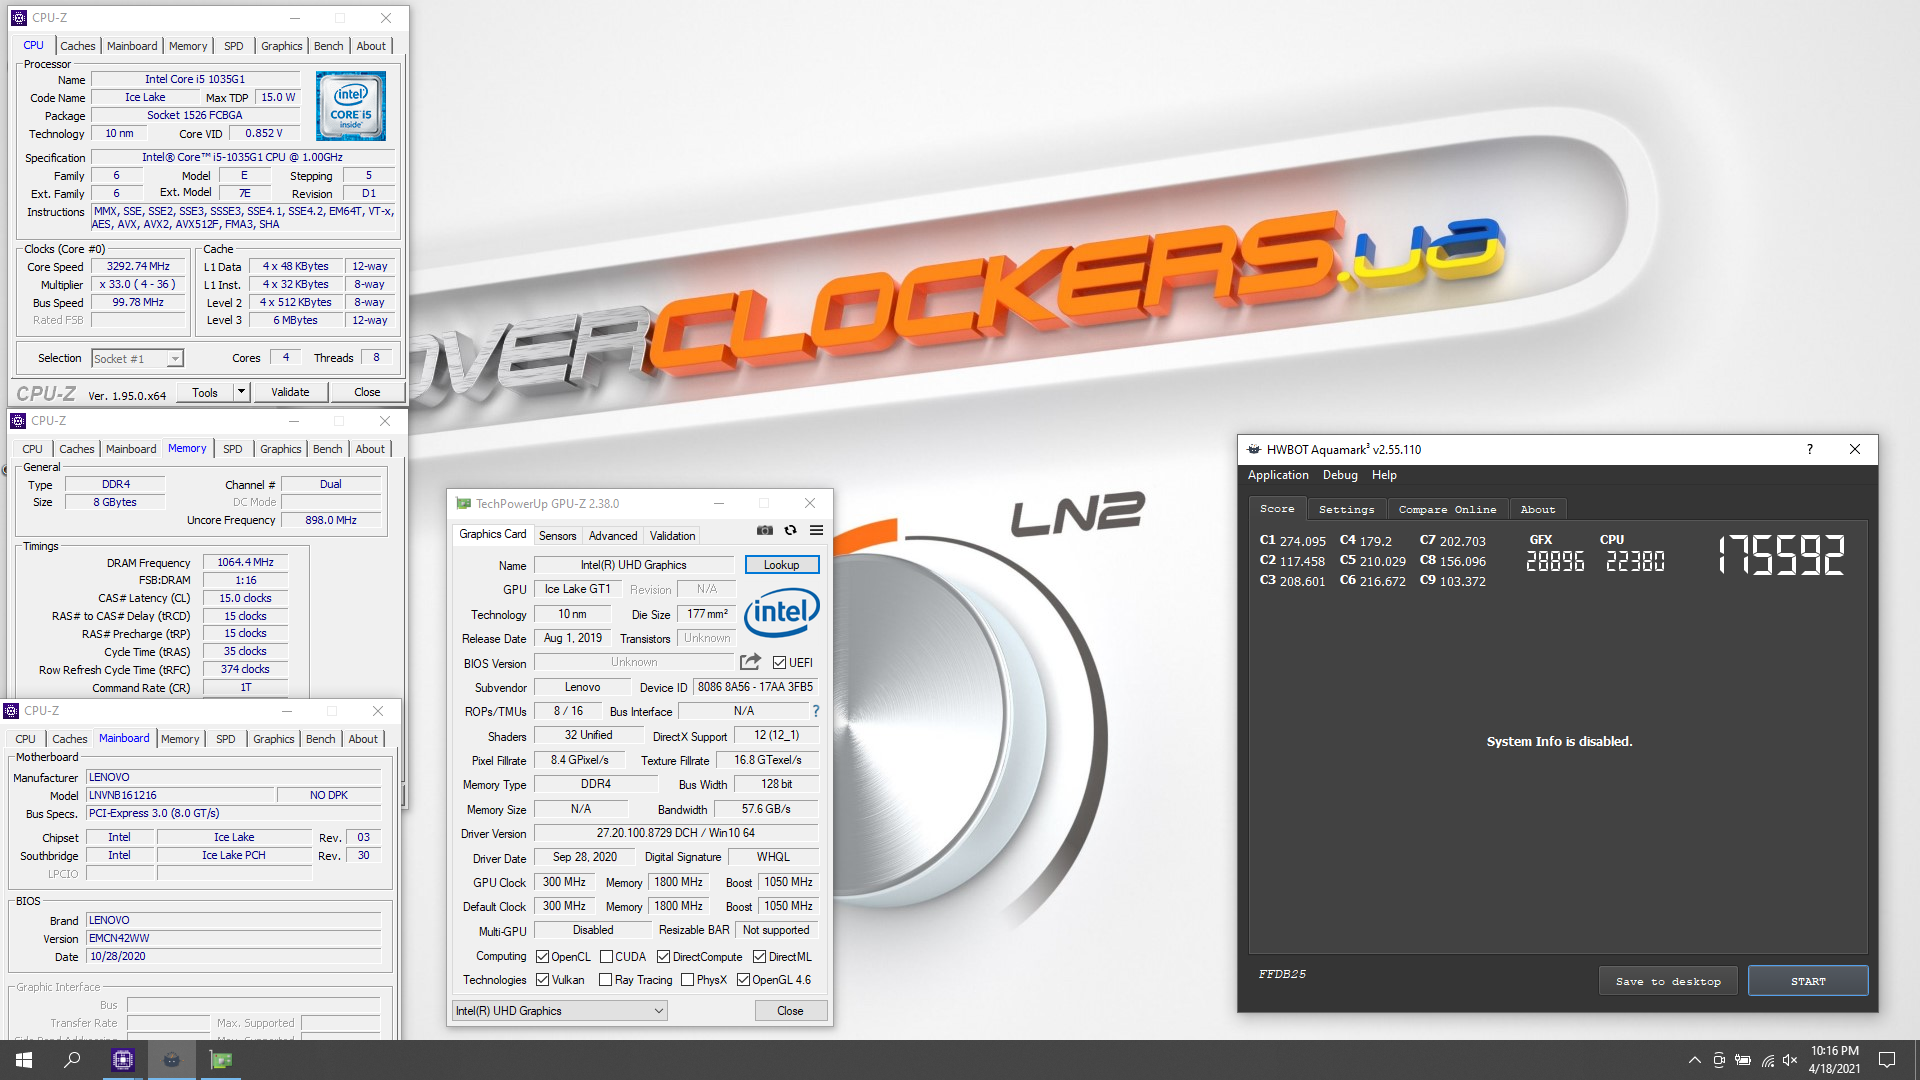Open the Socket #1 selection dropdown
This screenshot has height=1080, width=1920.
pyautogui.click(x=138, y=358)
